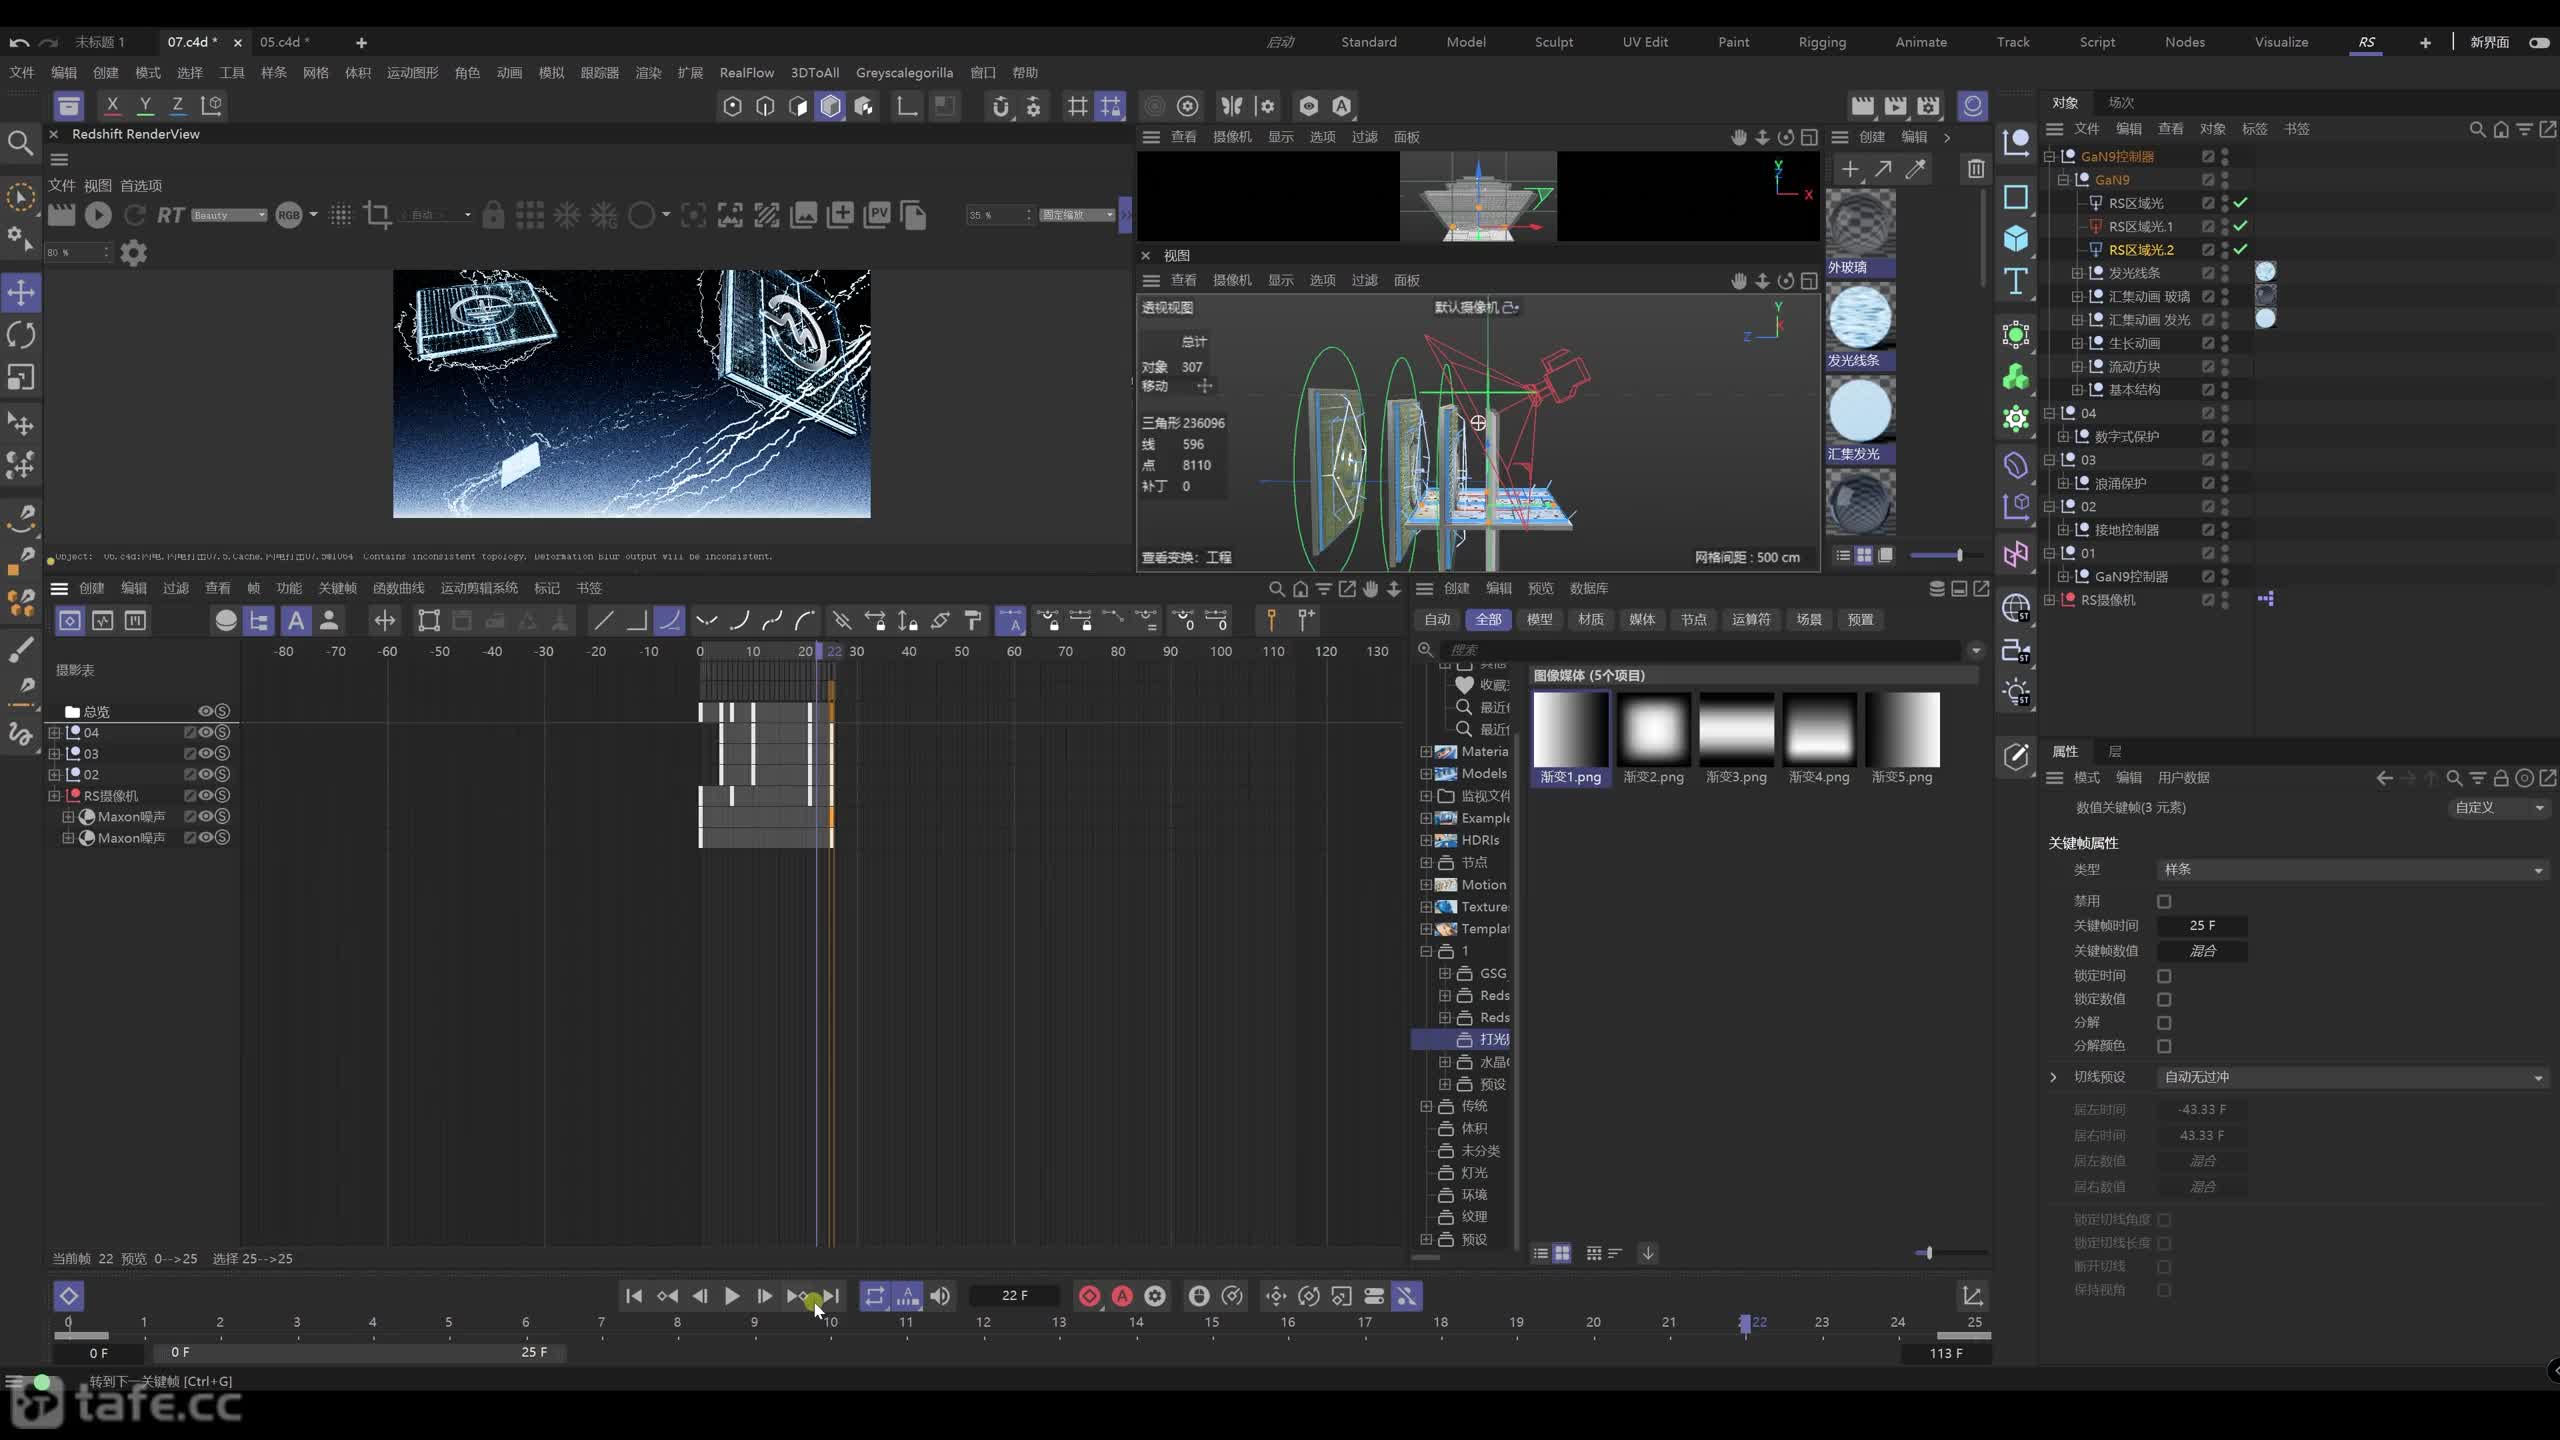
Task: Select the Rotate tool in left toolbar
Action: (21, 335)
